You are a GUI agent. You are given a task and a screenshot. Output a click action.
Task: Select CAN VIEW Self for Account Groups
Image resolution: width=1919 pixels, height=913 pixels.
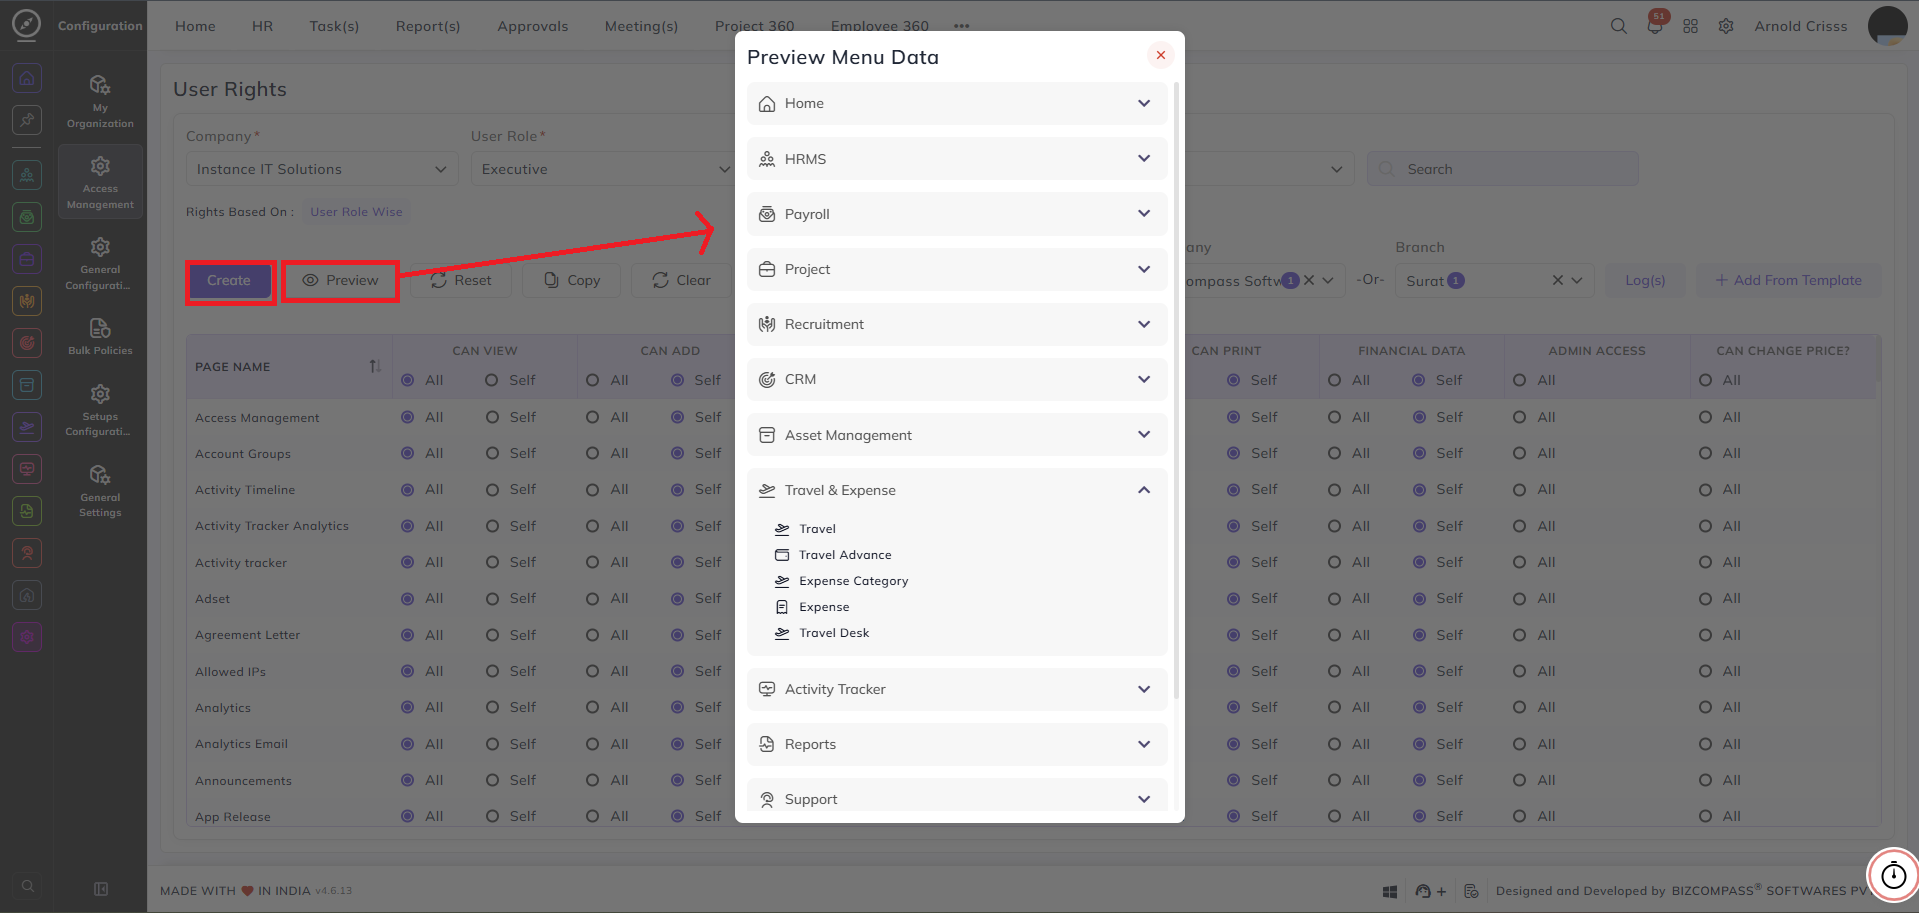(x=492, y=453)
